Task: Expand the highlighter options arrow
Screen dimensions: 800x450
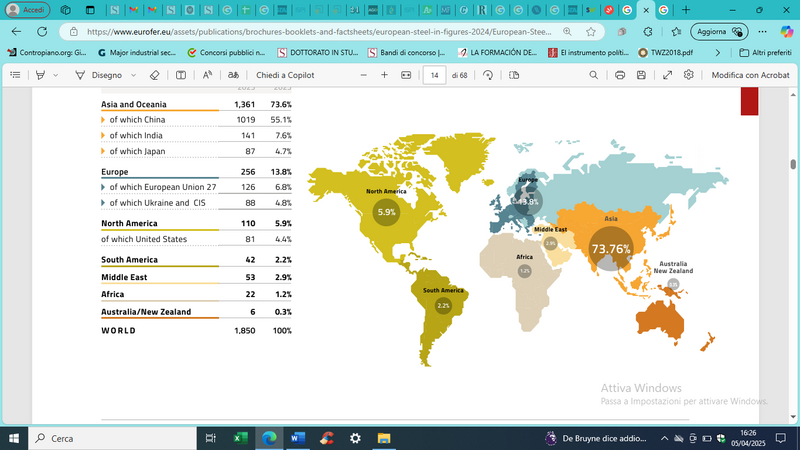Action: (x=55, y=75)
